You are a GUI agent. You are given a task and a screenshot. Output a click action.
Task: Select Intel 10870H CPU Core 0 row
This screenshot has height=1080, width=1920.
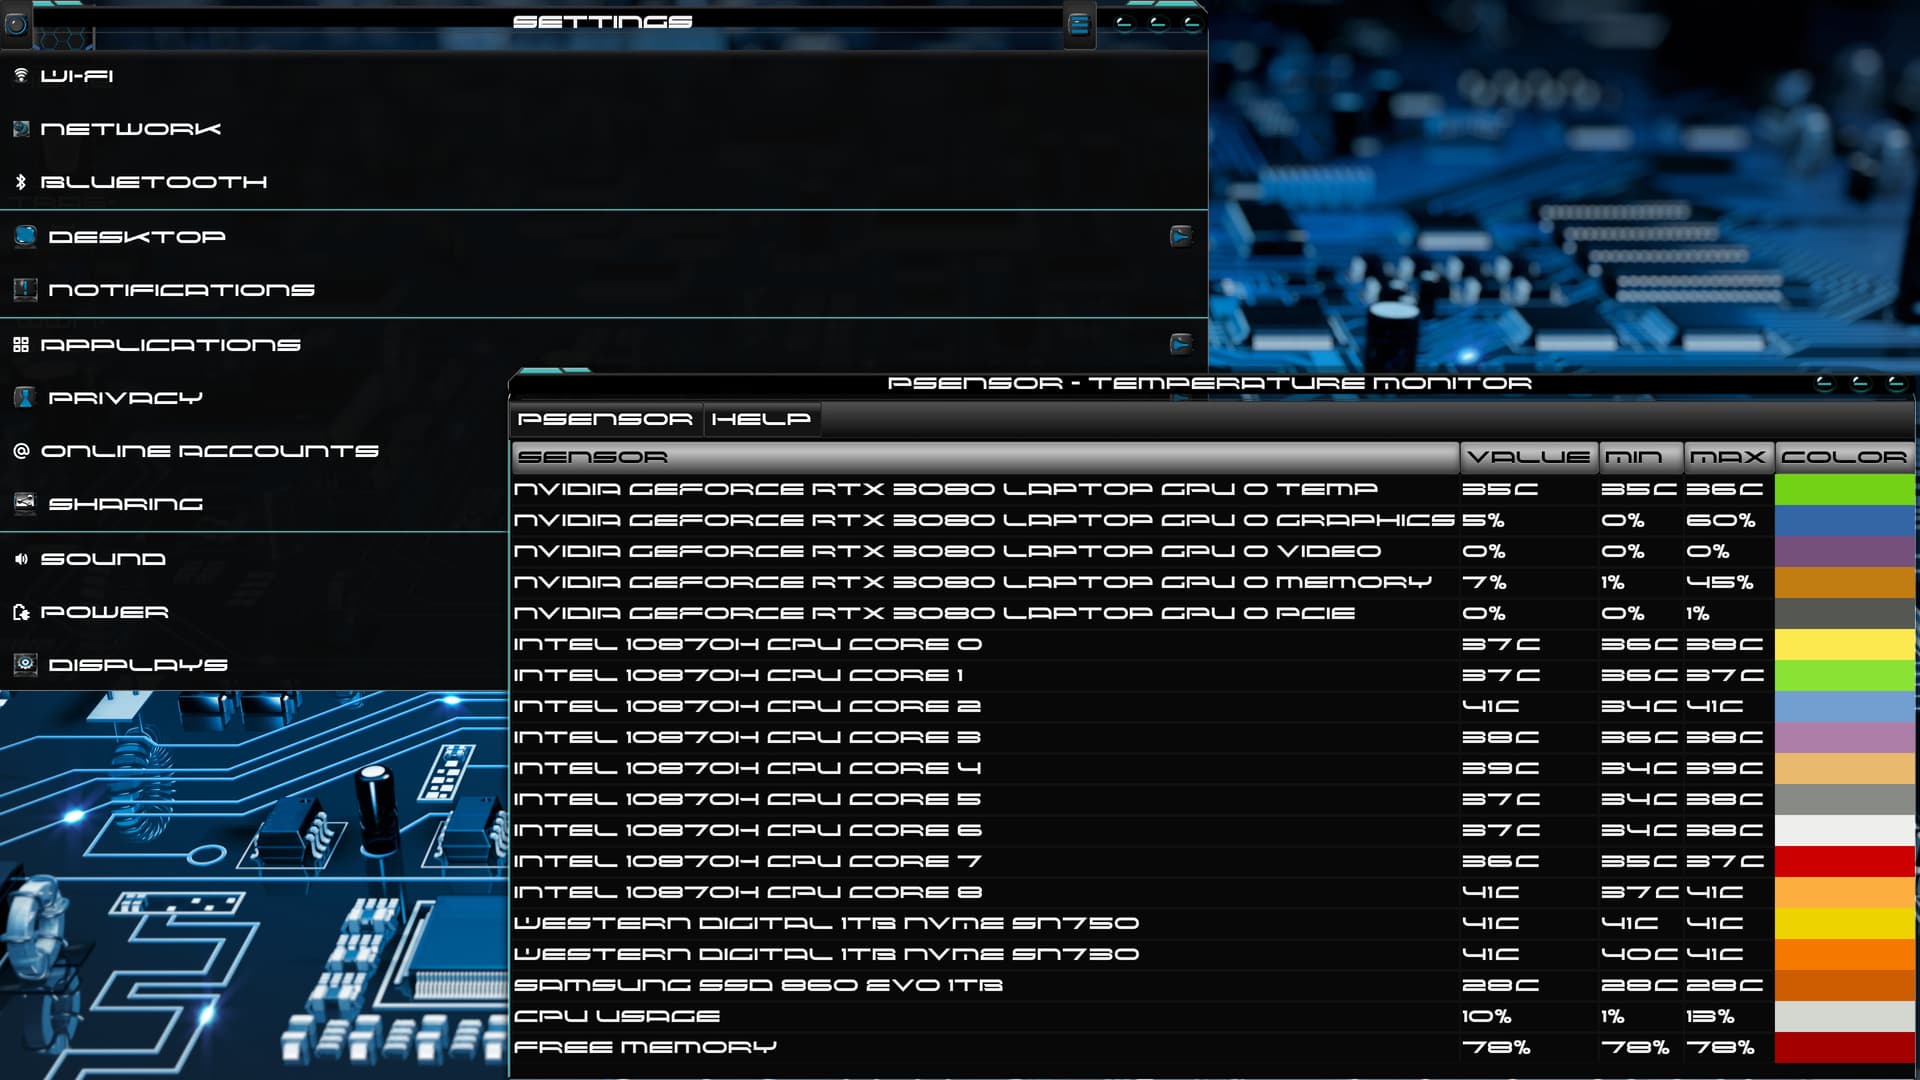(x=1212, y=644)
